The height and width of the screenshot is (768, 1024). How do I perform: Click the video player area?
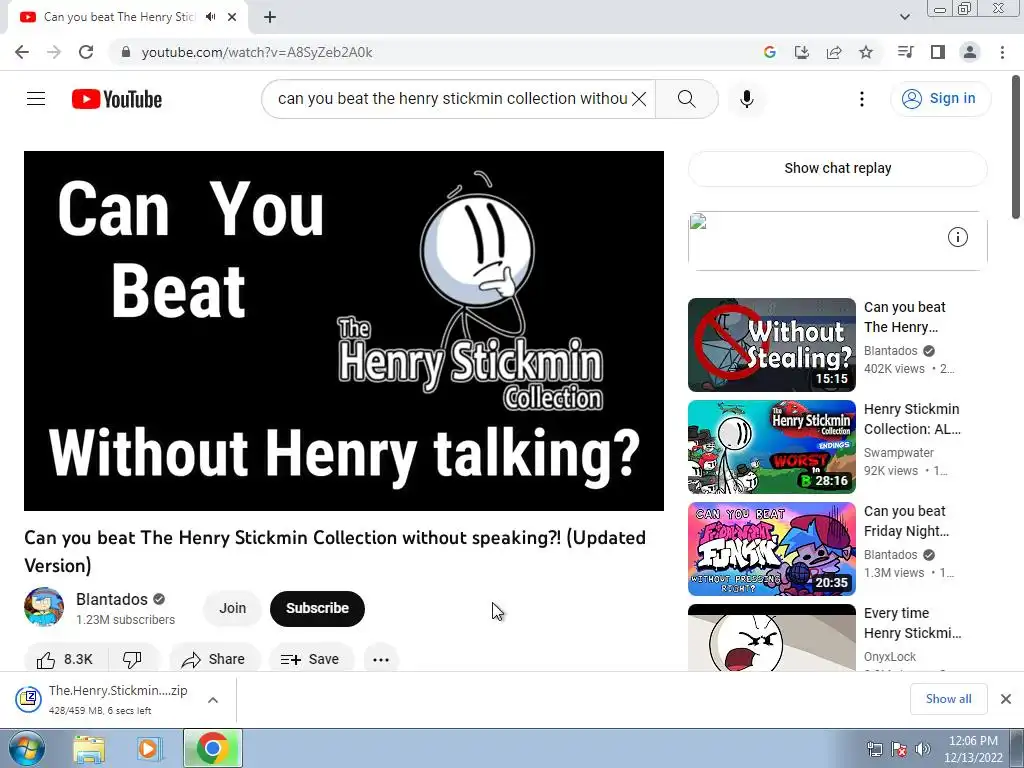[344, 330]
